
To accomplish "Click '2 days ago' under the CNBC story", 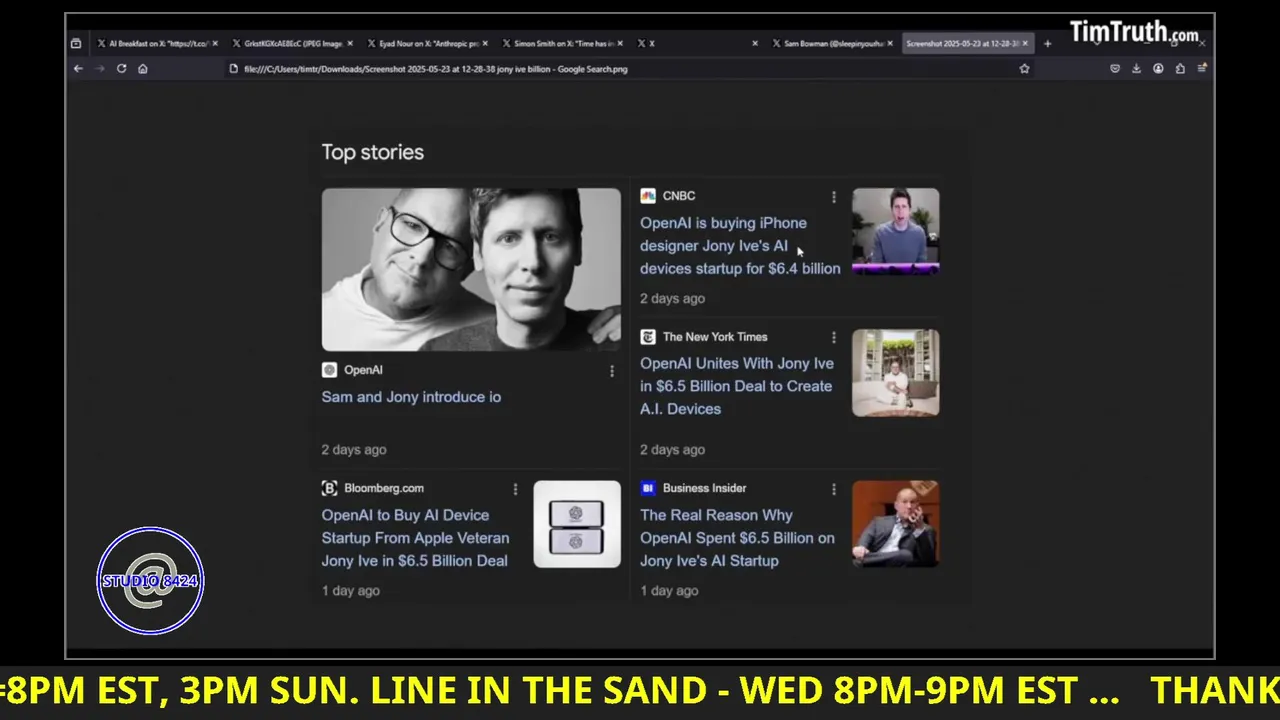I will point(672,299).
